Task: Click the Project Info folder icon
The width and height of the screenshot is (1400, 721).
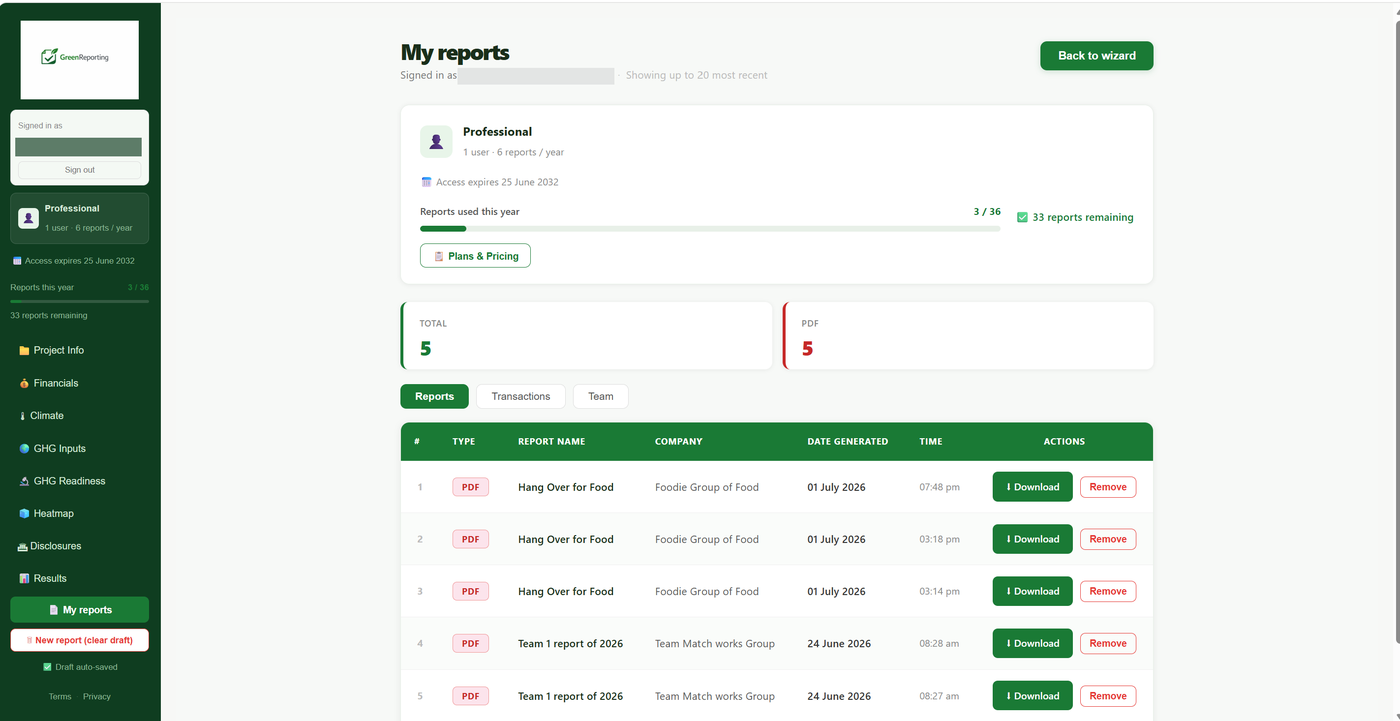Action: tap(24, 351)
